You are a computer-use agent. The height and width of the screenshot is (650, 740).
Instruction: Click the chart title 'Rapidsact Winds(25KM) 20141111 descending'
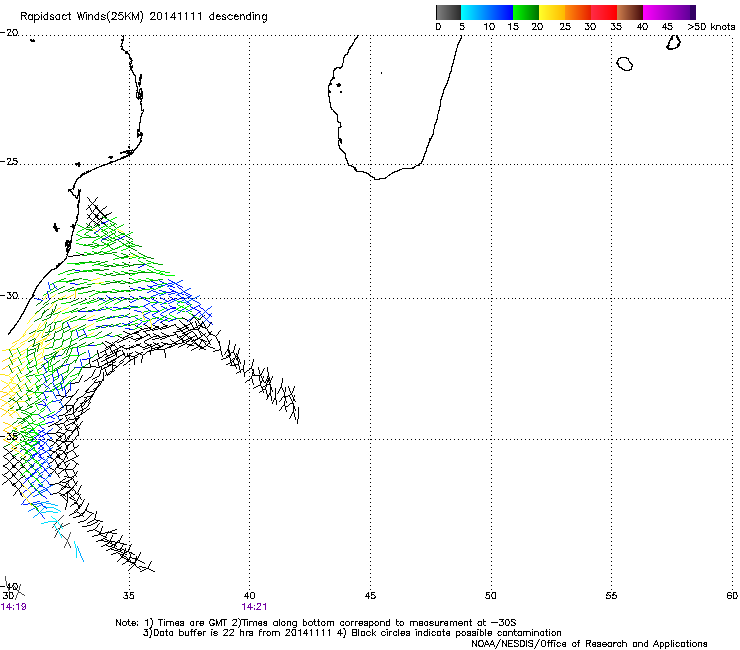pos(143,17)
